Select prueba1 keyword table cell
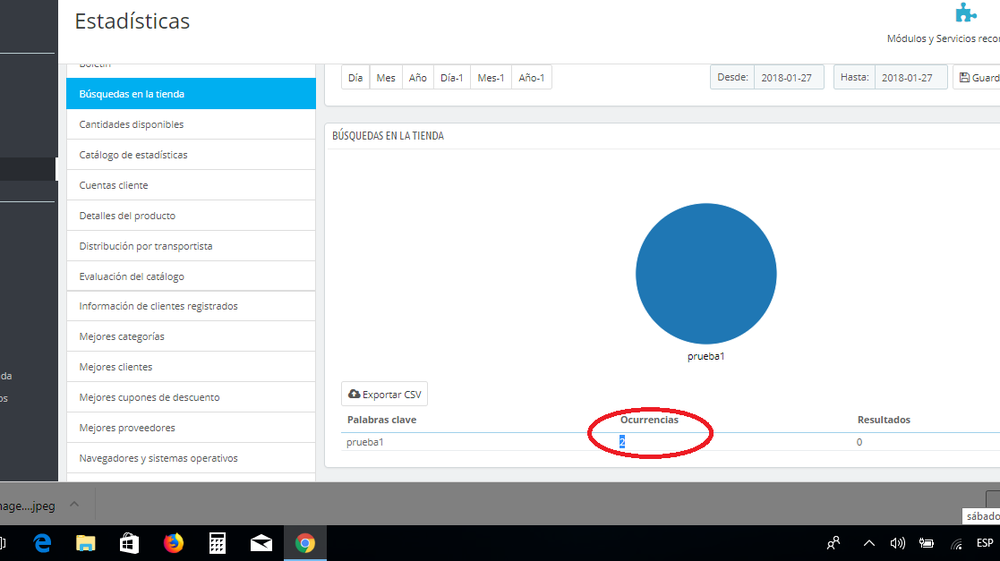Image resolution: width=1000 pixels, height=561 pixels. 365,442
